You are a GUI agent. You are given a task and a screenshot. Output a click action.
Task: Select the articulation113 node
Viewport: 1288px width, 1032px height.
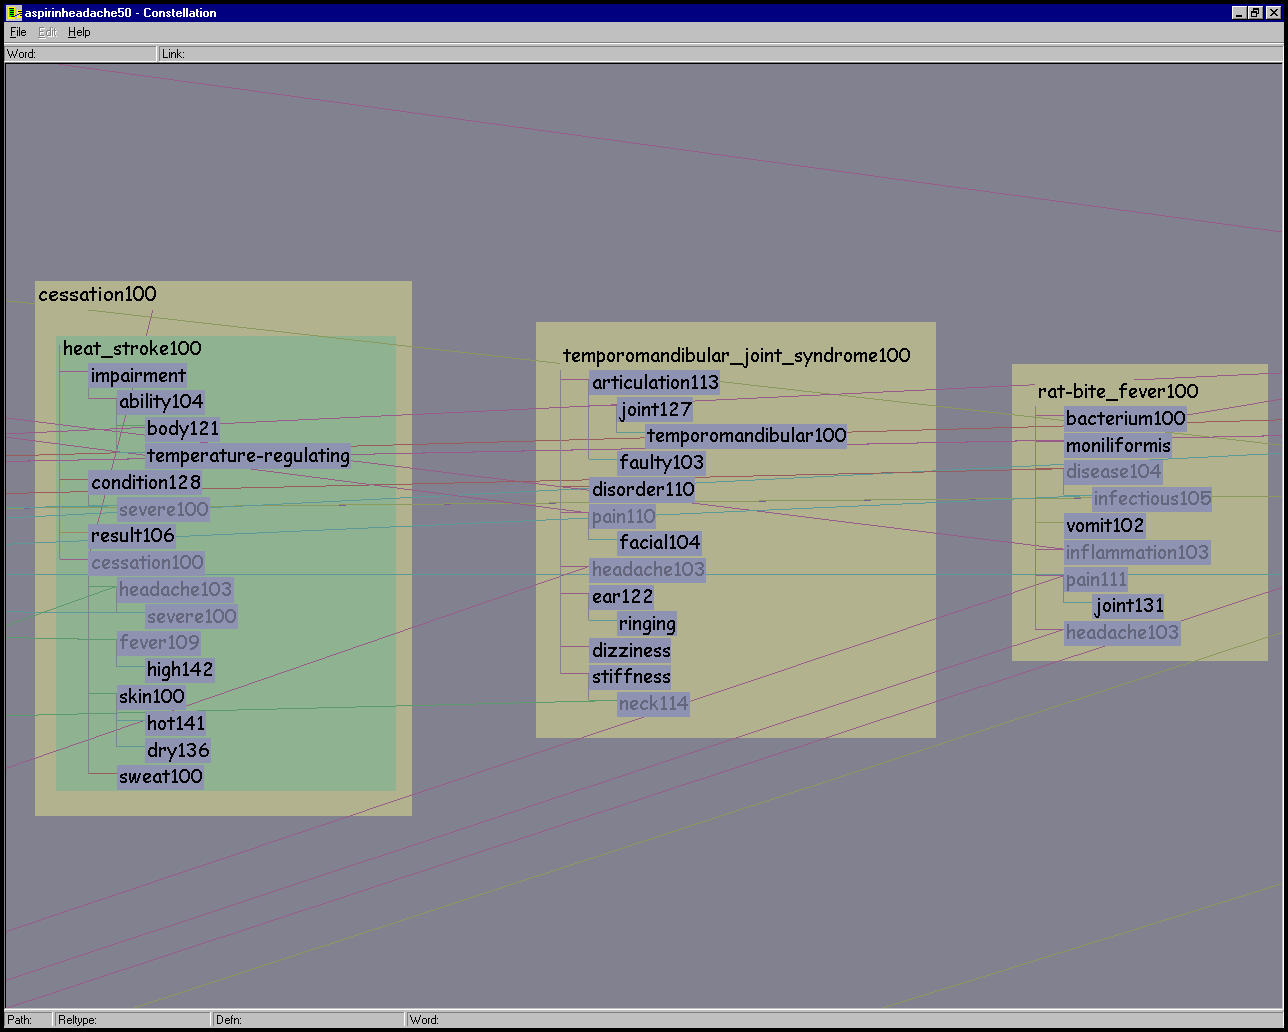(x=655, y=382)
